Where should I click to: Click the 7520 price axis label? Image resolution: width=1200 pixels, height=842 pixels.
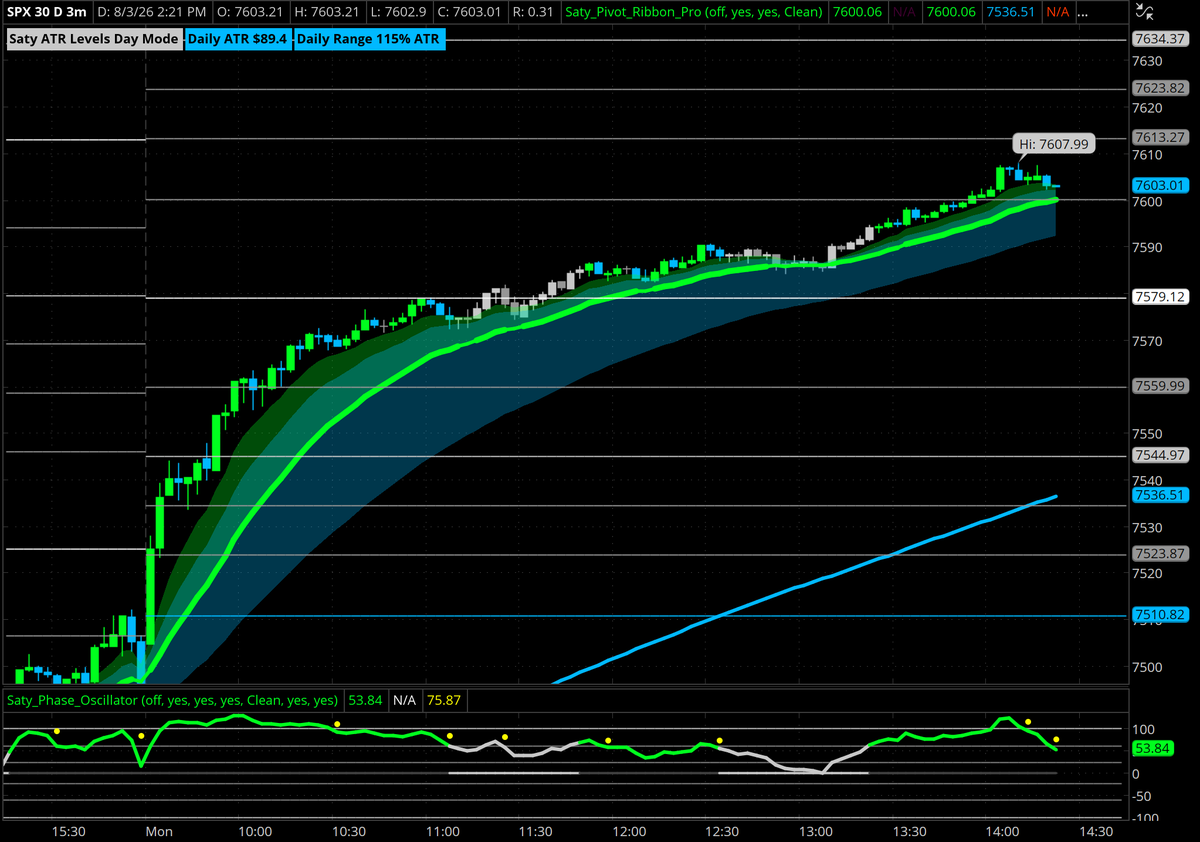click(x=1147, y=574)
